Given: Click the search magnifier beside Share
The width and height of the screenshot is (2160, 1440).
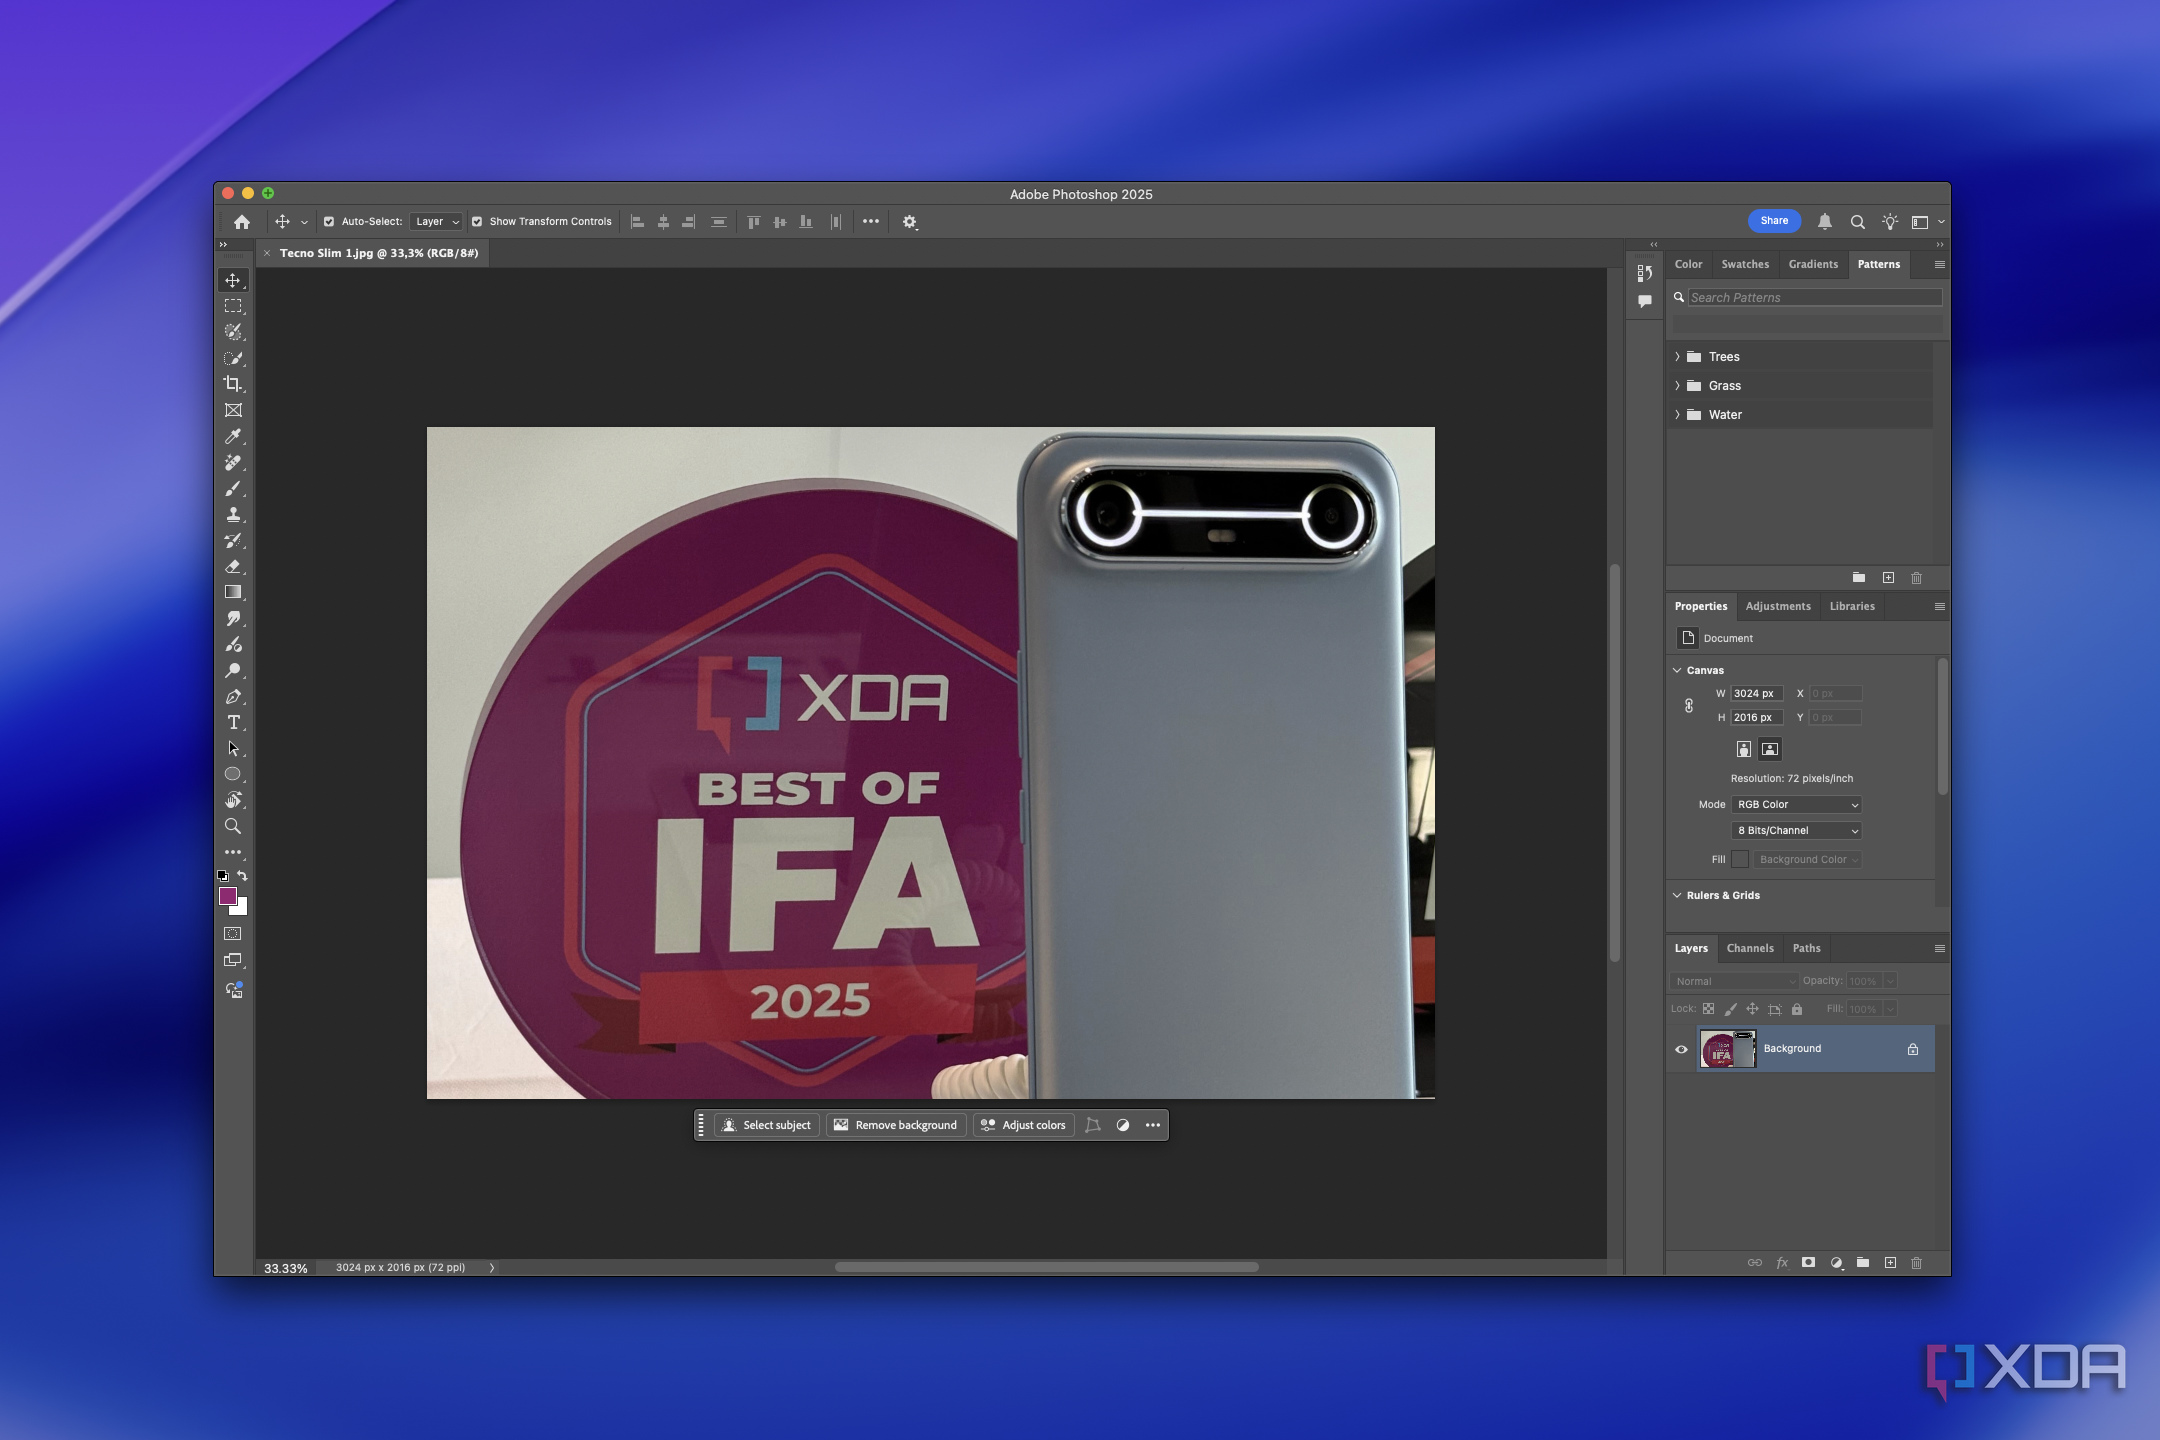Looking at the screenshot, I should point(1858,222).
